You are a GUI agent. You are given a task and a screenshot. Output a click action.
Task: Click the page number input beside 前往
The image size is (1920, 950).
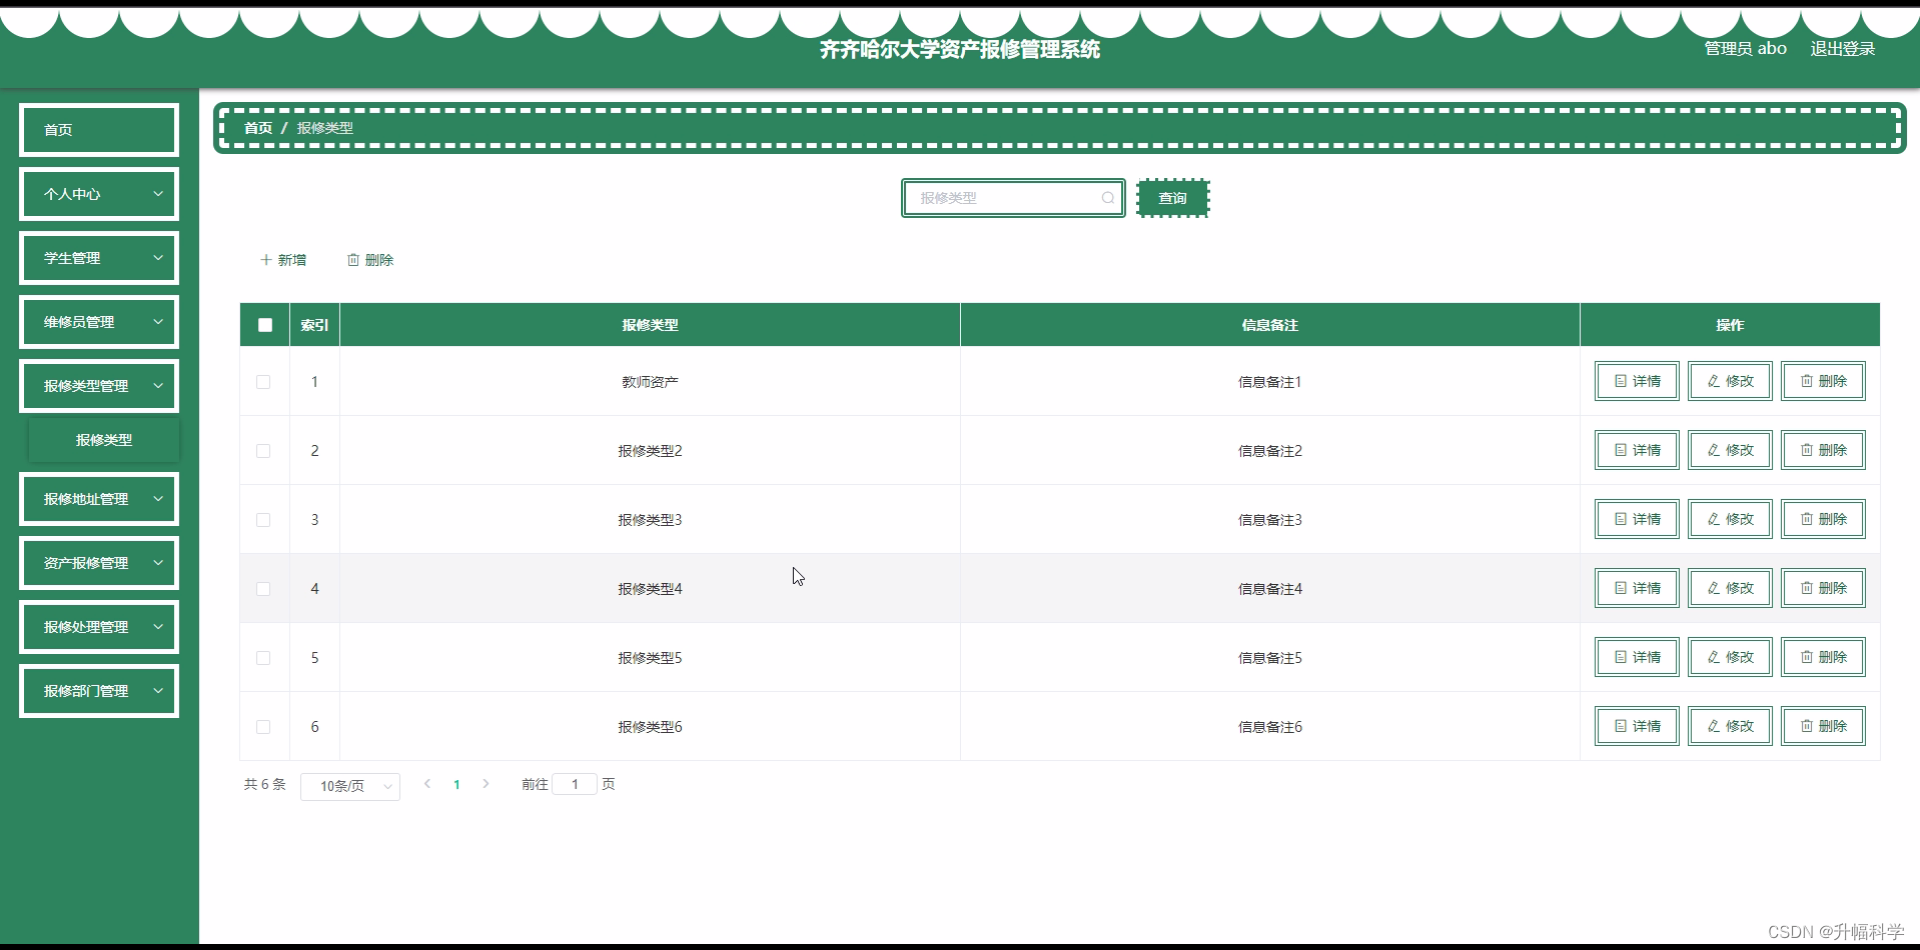point(574,784)
